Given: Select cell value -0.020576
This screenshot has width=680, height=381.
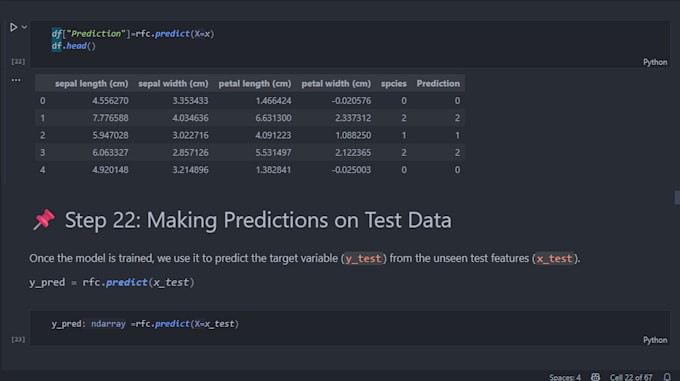Looking at the screenshot, I should click(x=351, y=101).
